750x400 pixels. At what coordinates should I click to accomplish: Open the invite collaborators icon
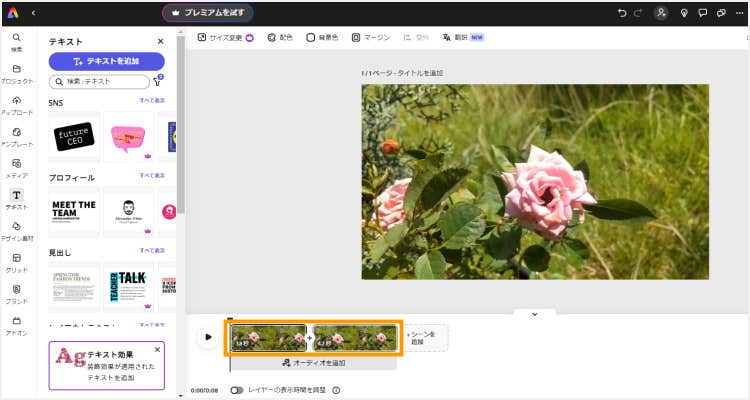click(661, 13)
